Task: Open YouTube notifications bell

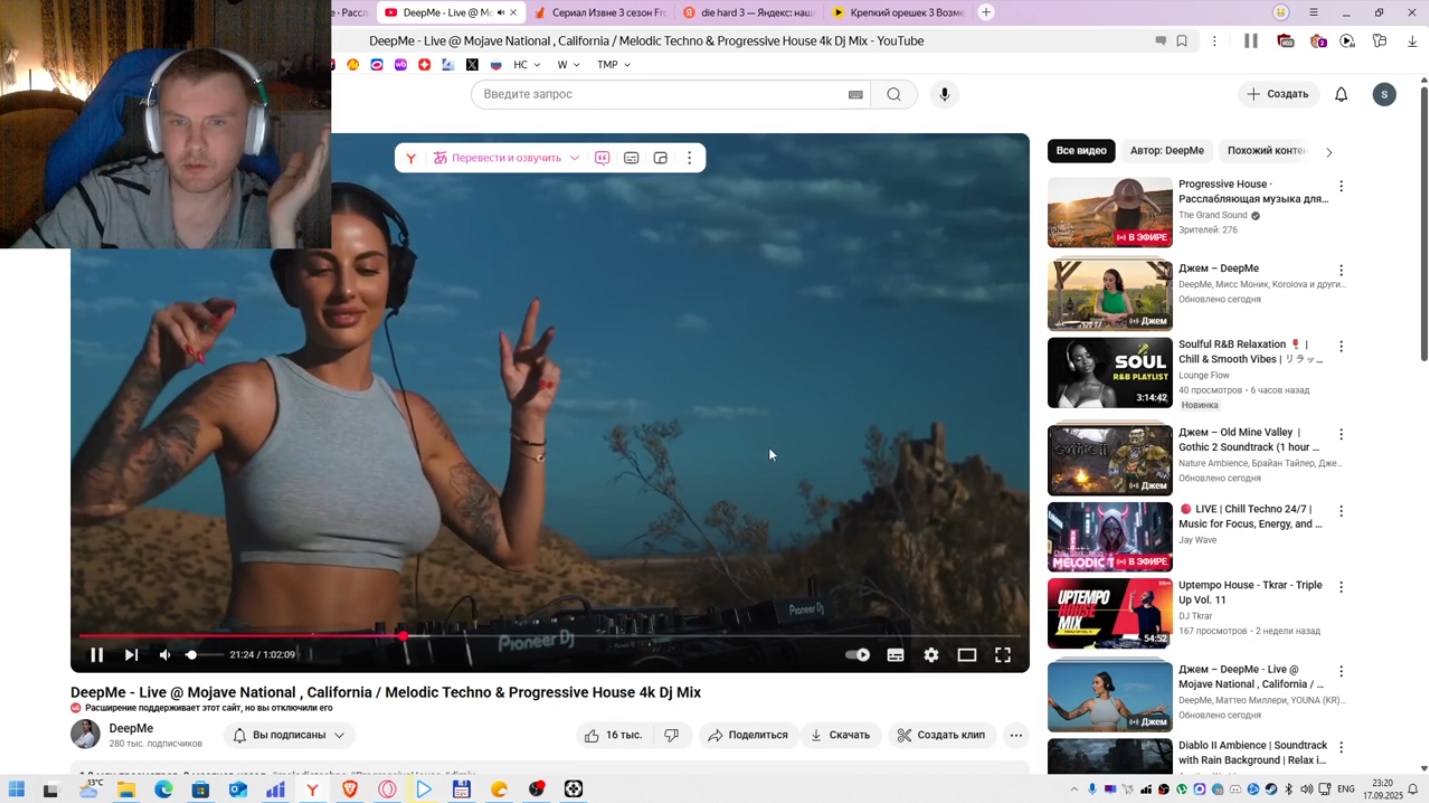Action: [x=1341, y=94]
